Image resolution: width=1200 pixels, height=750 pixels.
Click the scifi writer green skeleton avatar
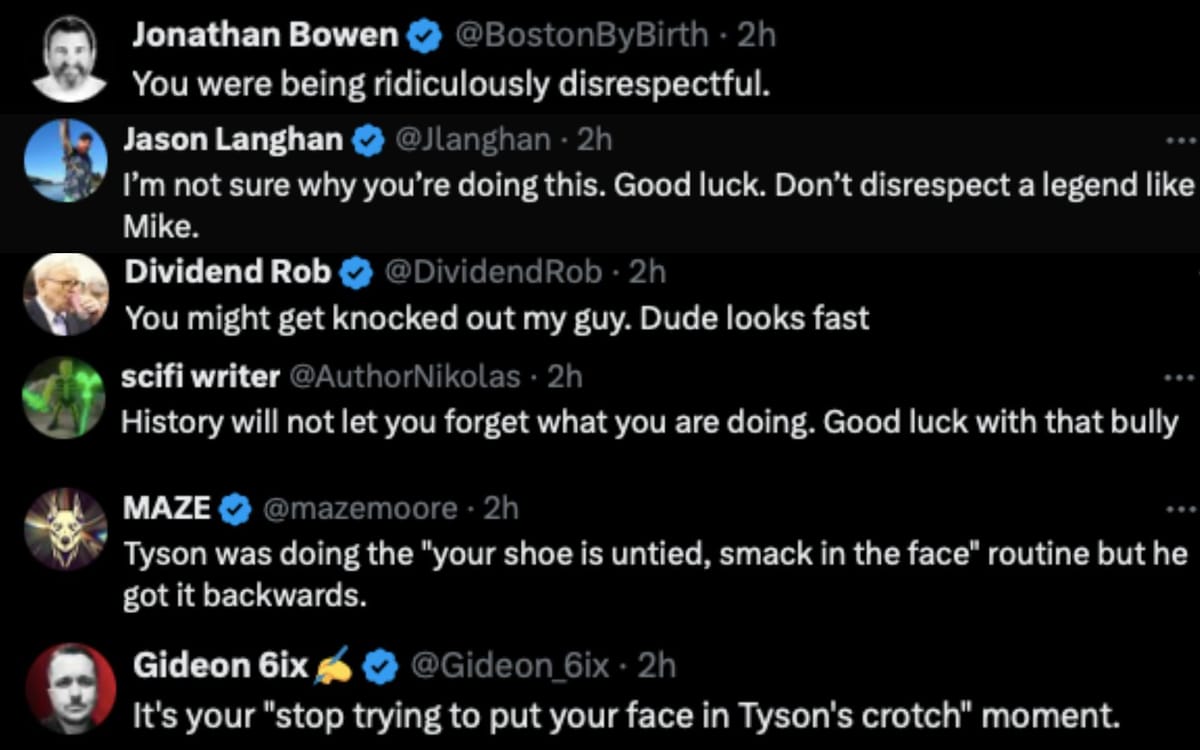pos(63,398)
